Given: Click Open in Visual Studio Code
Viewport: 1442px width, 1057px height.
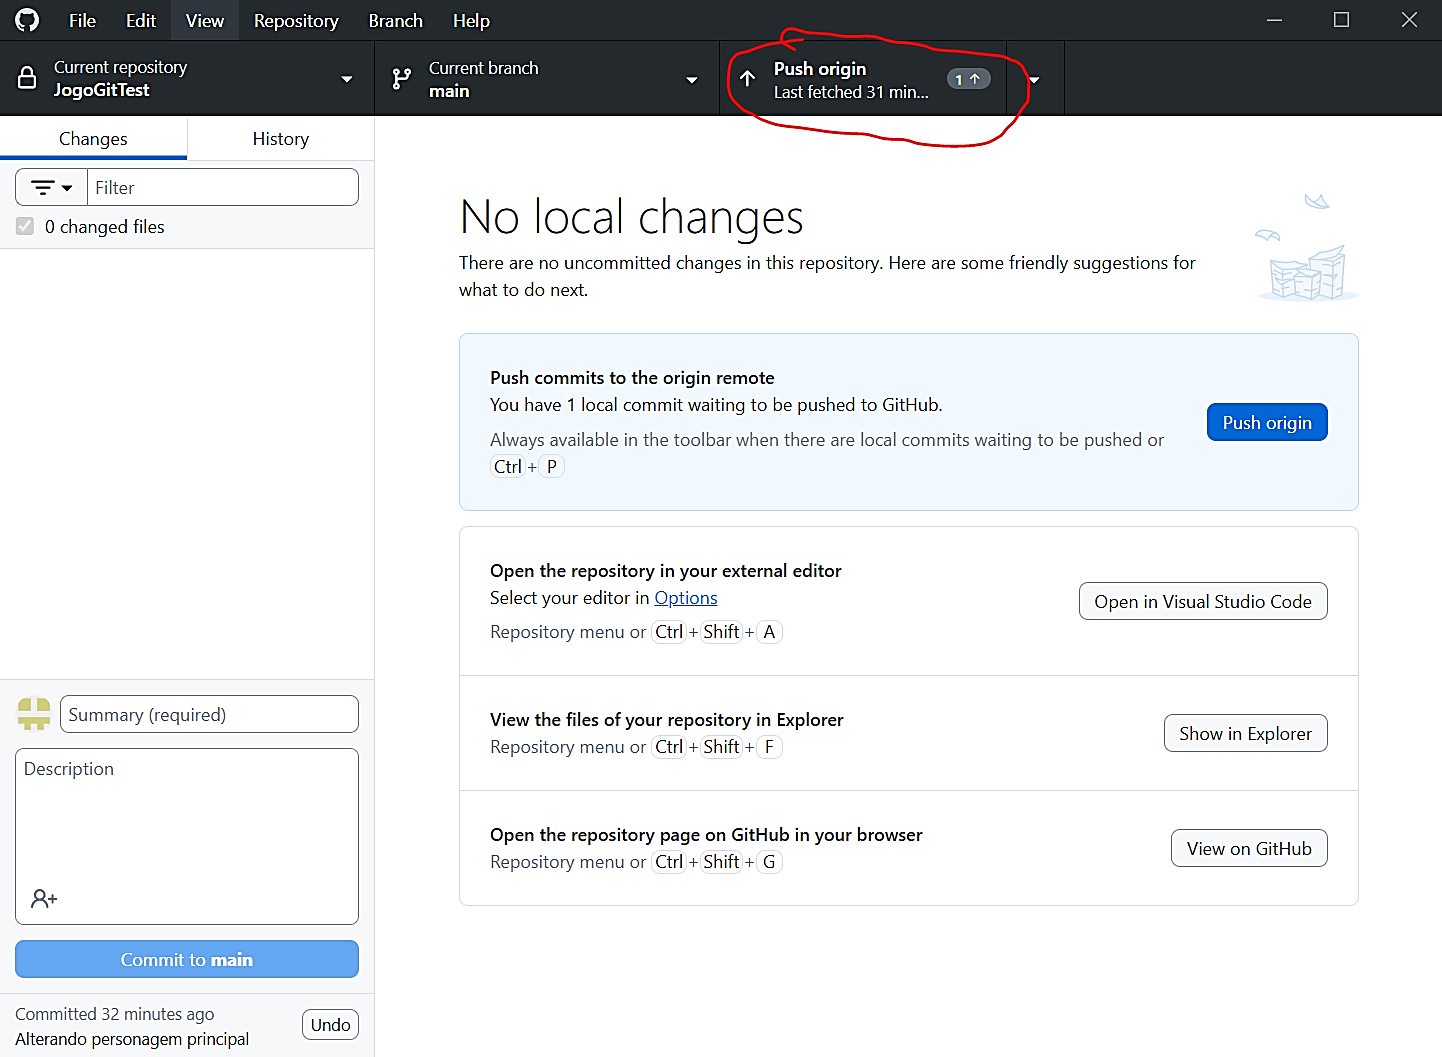Looking at the screenshot, I should click(x=1202, y=602).
